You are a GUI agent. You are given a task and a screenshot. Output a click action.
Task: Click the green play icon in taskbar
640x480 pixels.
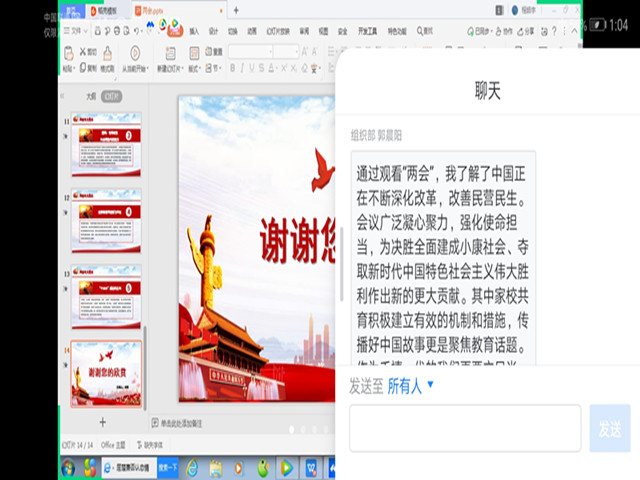coord(287,467)
